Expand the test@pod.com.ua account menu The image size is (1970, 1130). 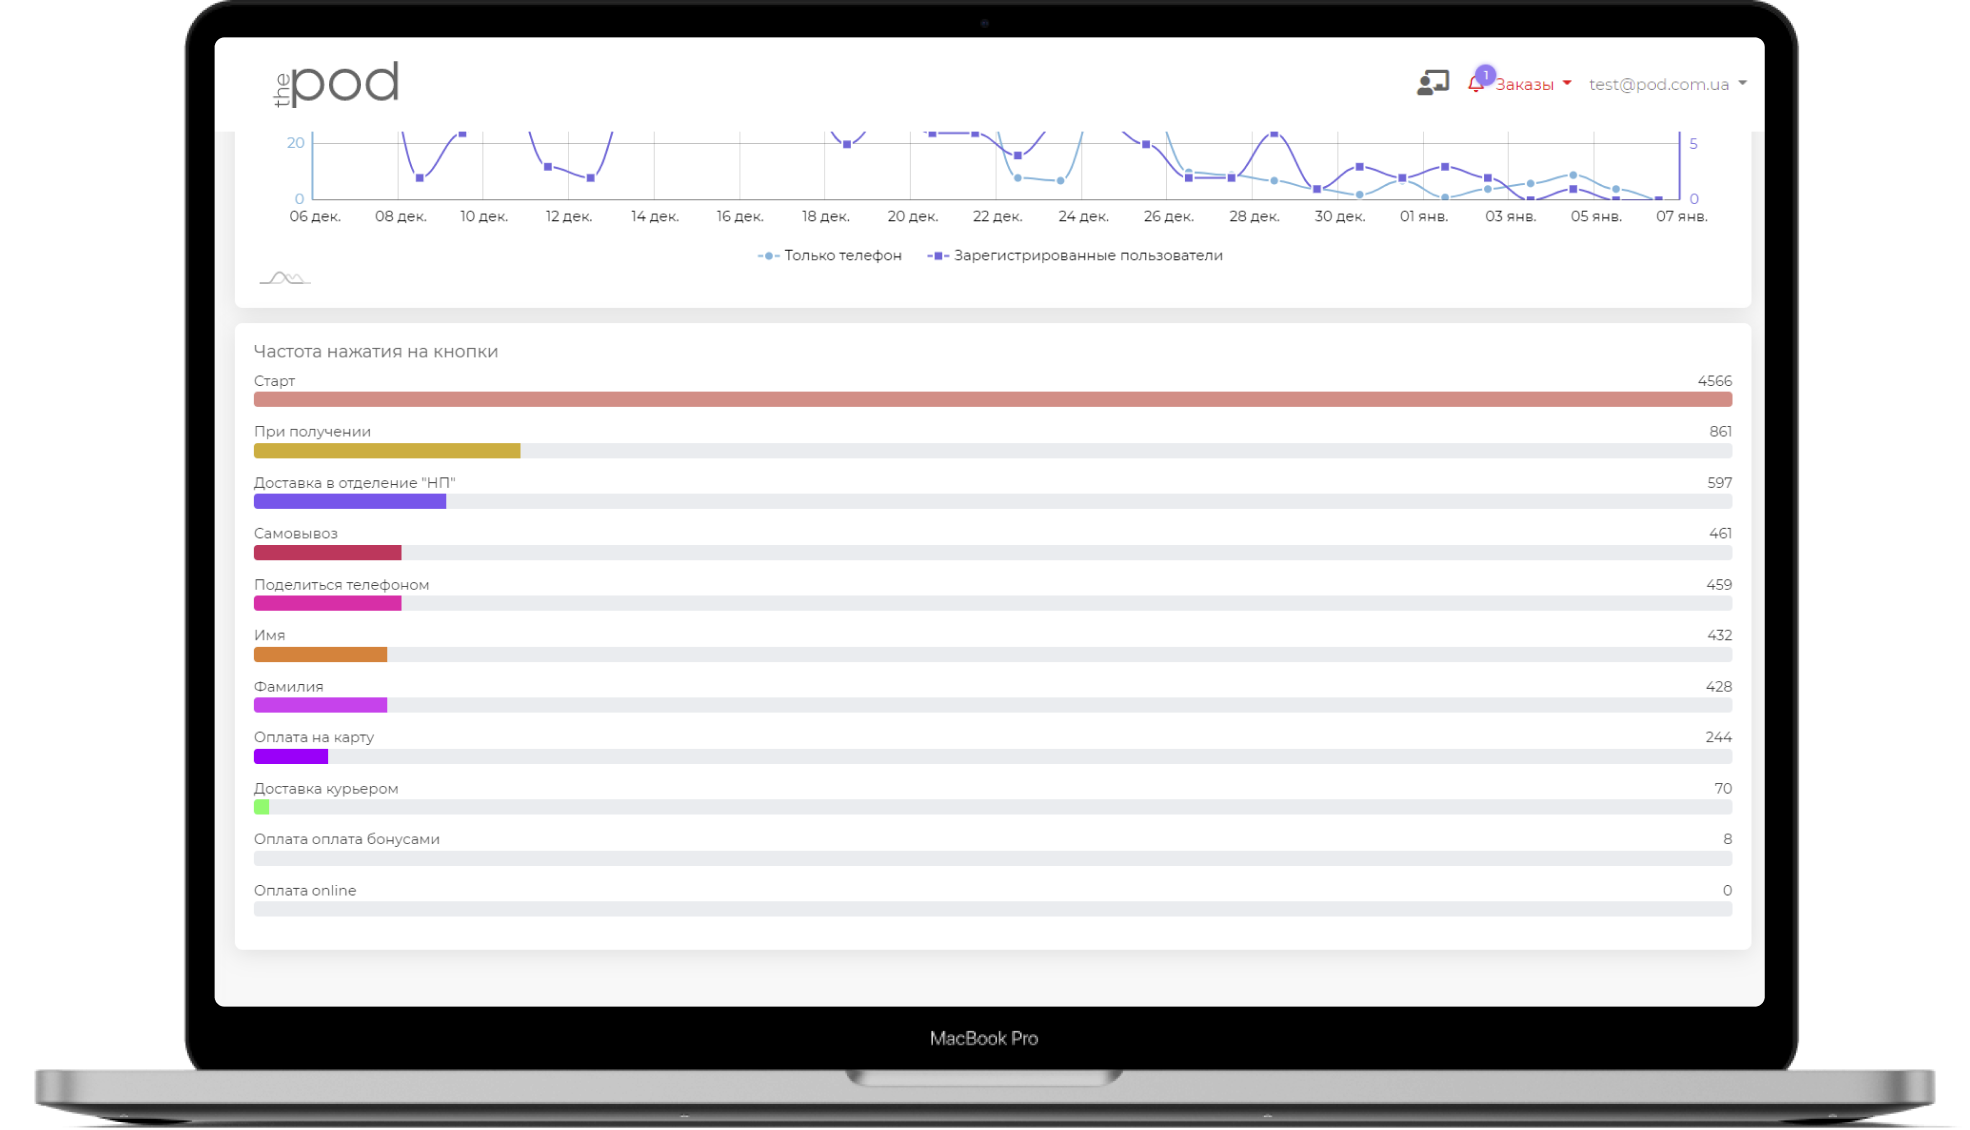[1658, 85]
